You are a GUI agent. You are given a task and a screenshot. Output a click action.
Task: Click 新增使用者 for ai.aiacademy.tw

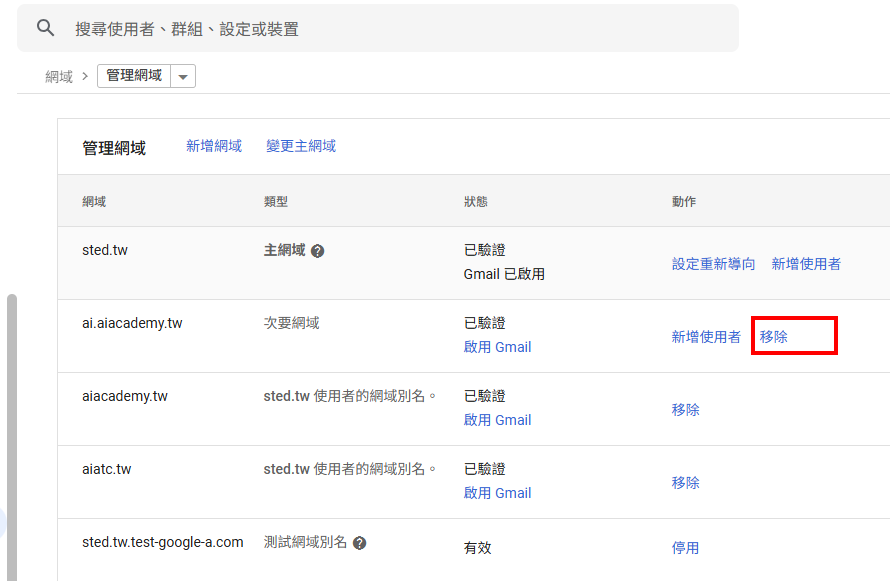click(x=706, y=337)
